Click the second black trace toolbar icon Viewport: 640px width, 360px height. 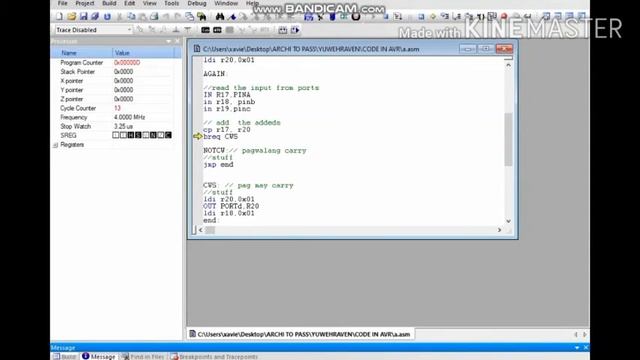(x=217, y=30)
